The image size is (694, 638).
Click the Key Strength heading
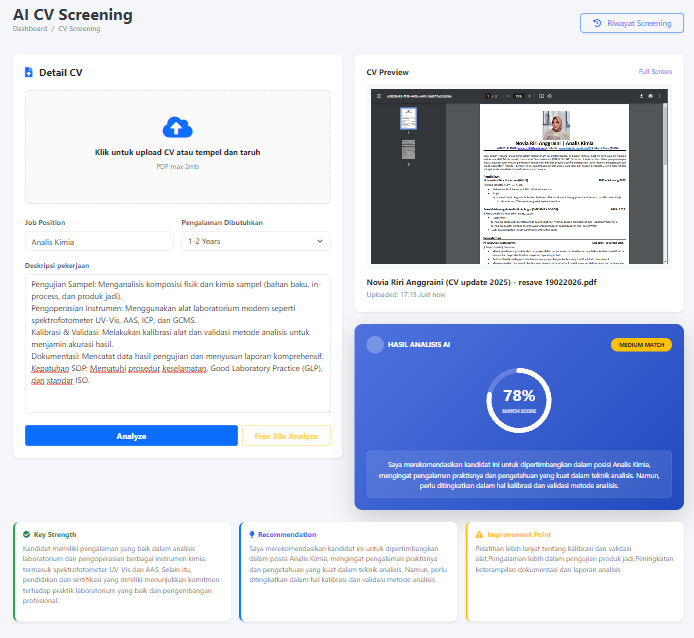point(55,534)
